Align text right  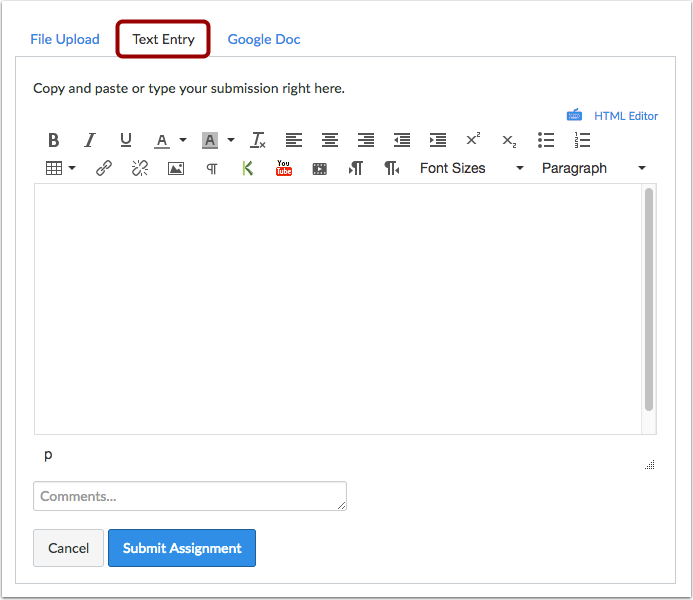click(x=366, y=141)
